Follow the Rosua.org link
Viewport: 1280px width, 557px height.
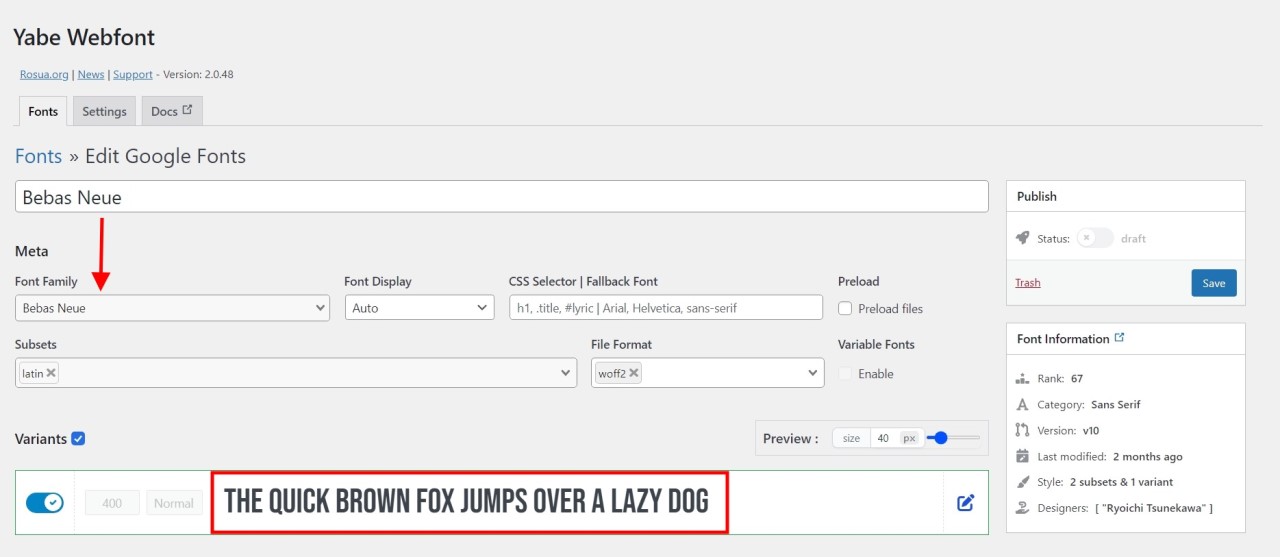(x=44, y=74)
